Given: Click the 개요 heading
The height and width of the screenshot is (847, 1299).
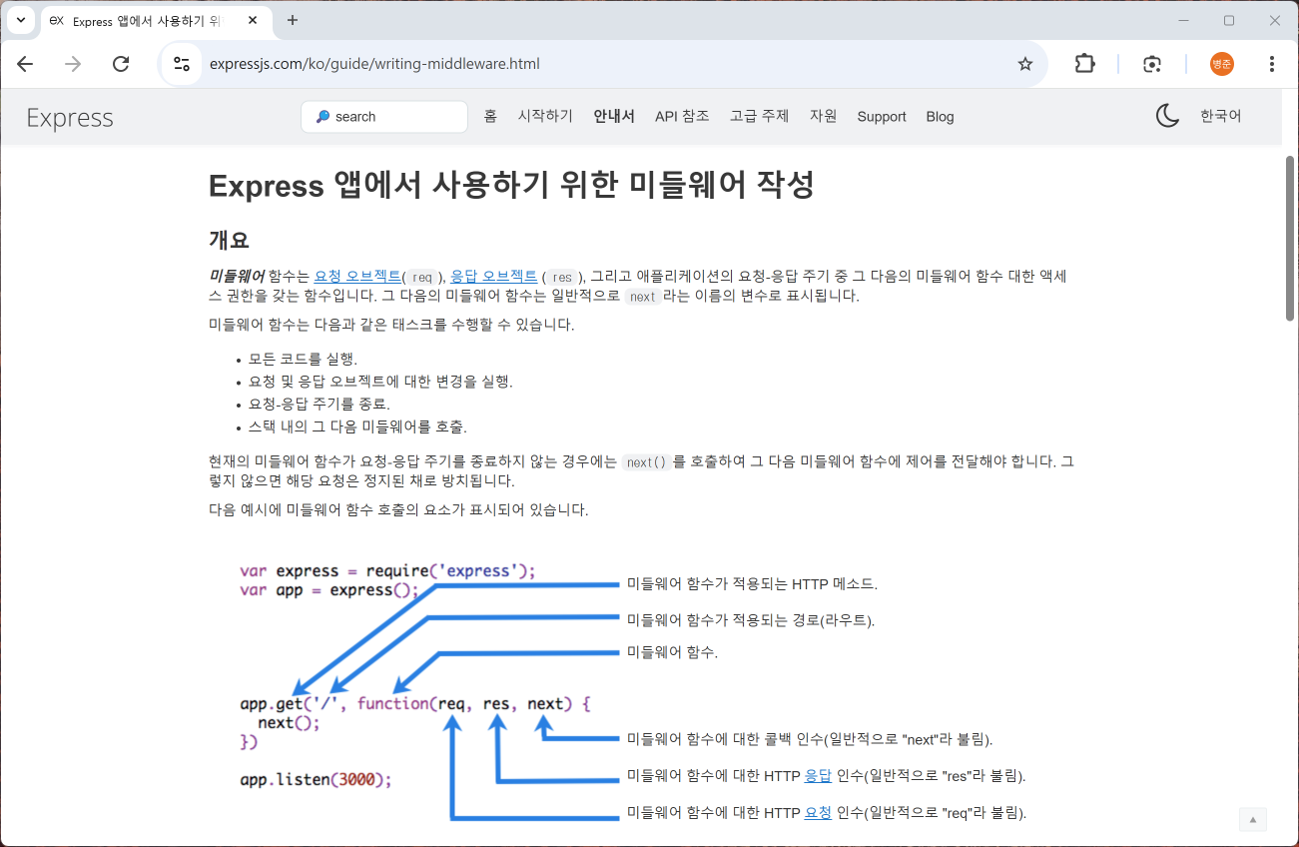Looking at the screenshot, I should click(x=228, y=240).
